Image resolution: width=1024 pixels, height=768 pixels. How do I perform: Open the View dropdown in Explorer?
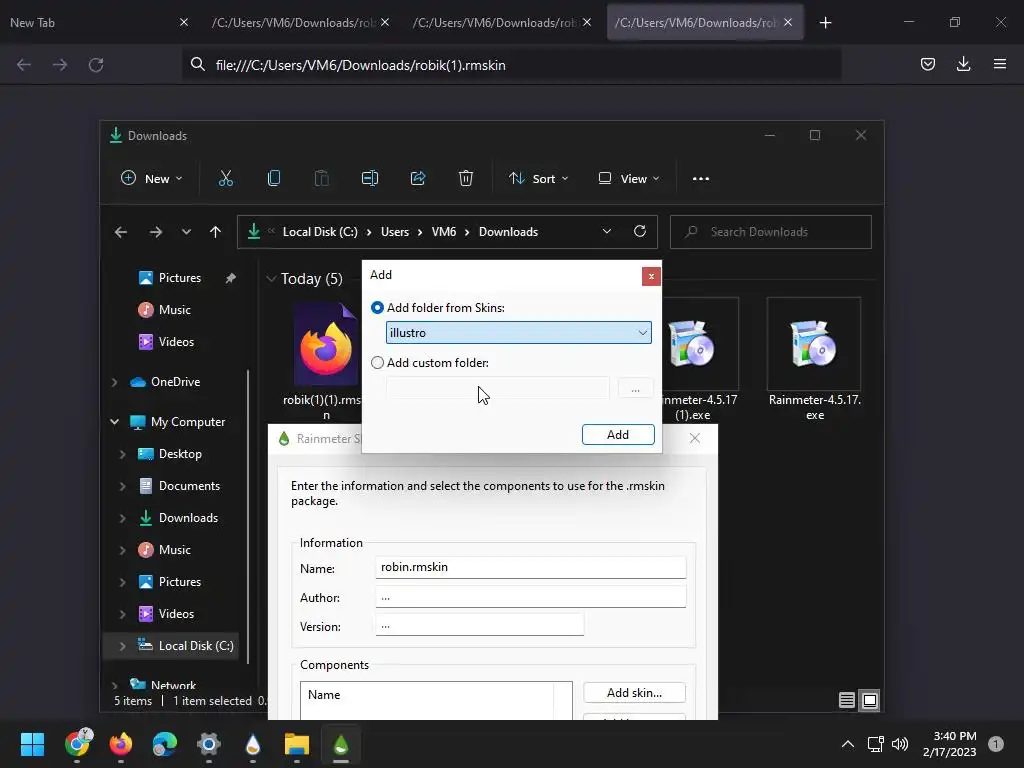pyautogui.click(x=629, y=178)
